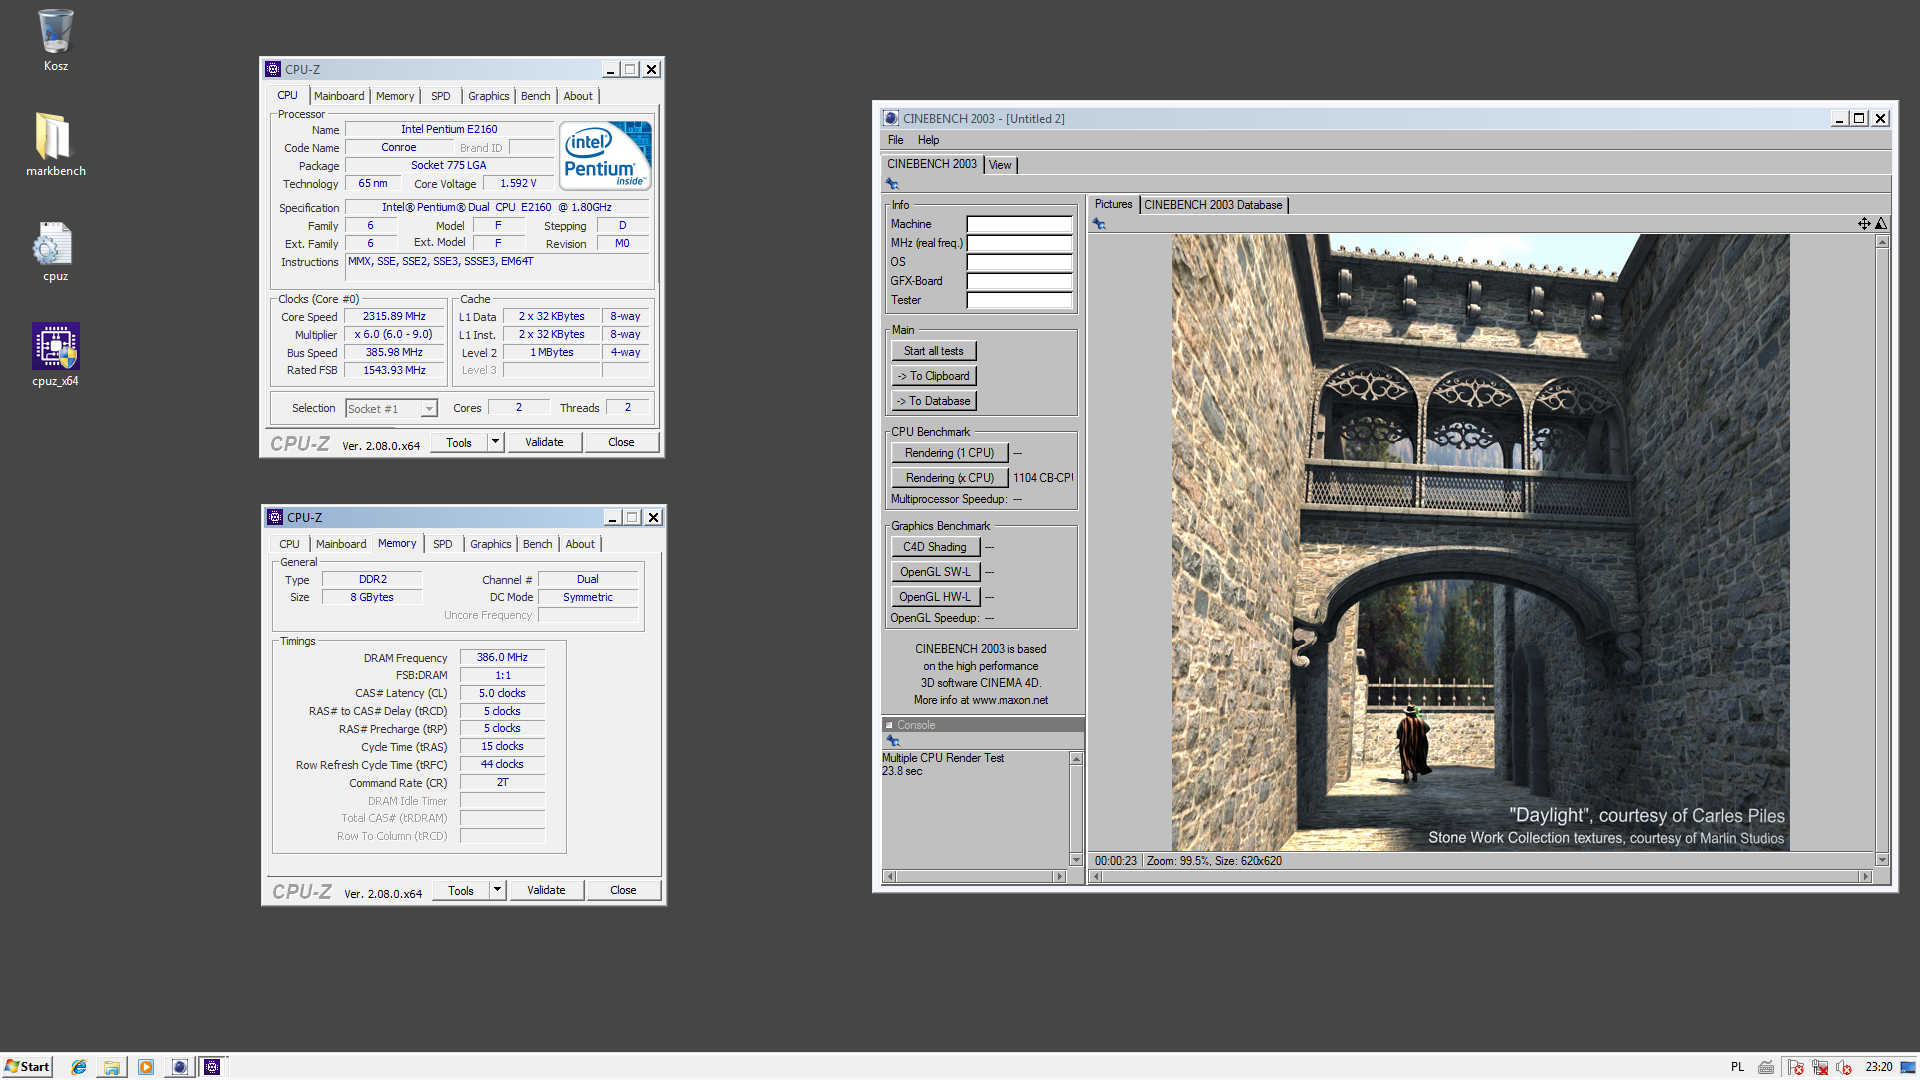1920x1080 pixels.
Task: Click Tools button in upper CPU-Z
Action: click(x=459, y=442)
